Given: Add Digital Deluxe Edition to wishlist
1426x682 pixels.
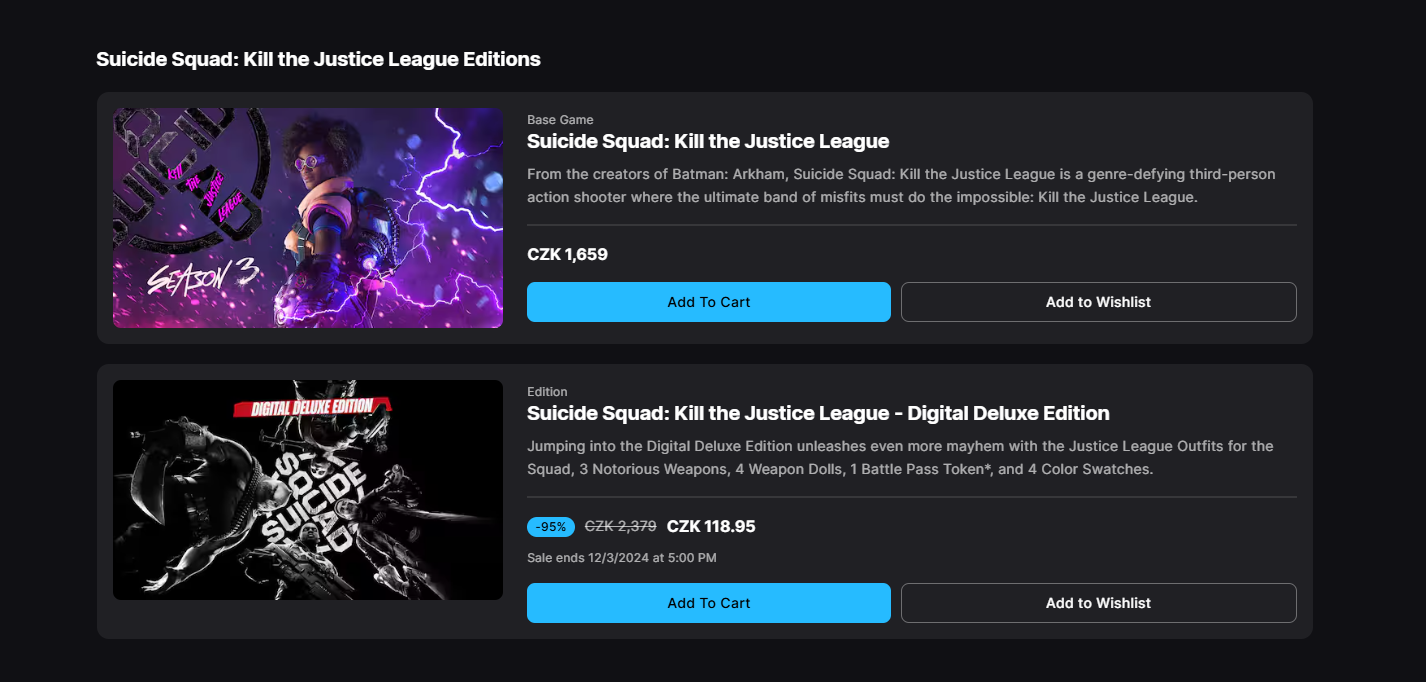Looking at the screenshot, I should coord(1098,603).
